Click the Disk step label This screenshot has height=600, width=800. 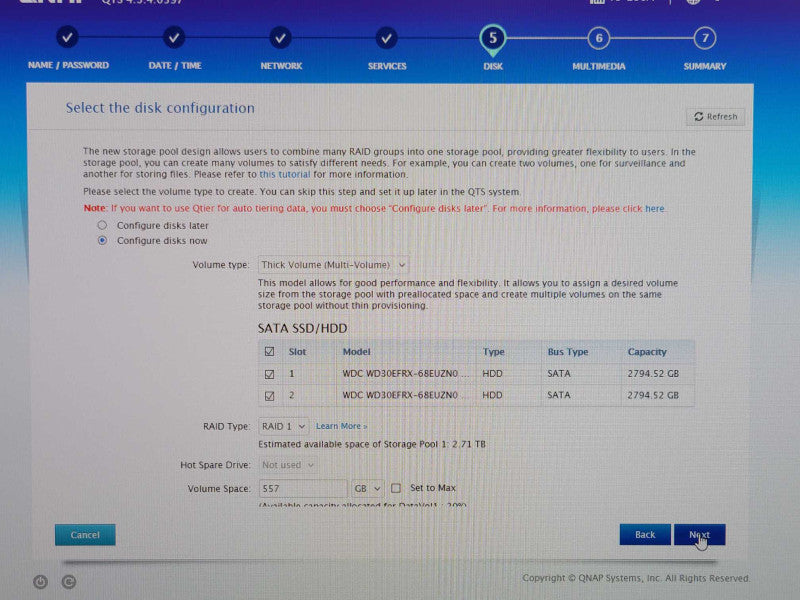tap(493, 66)
